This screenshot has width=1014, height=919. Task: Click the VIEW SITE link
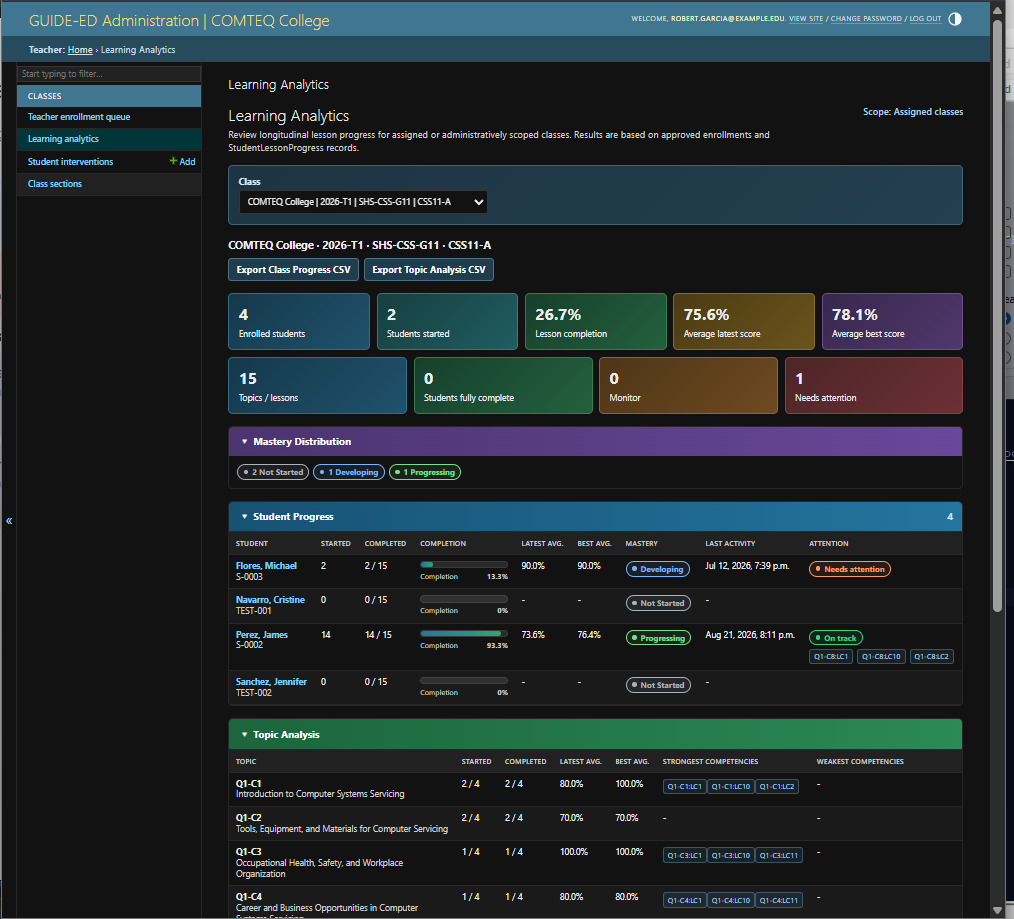click(806, 19)
